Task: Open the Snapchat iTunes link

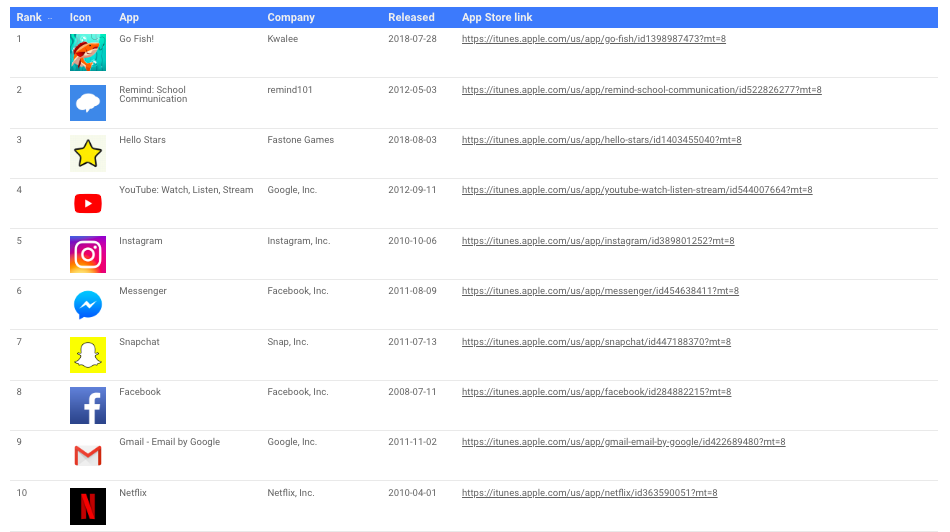Action: click(x=596, y=342)
